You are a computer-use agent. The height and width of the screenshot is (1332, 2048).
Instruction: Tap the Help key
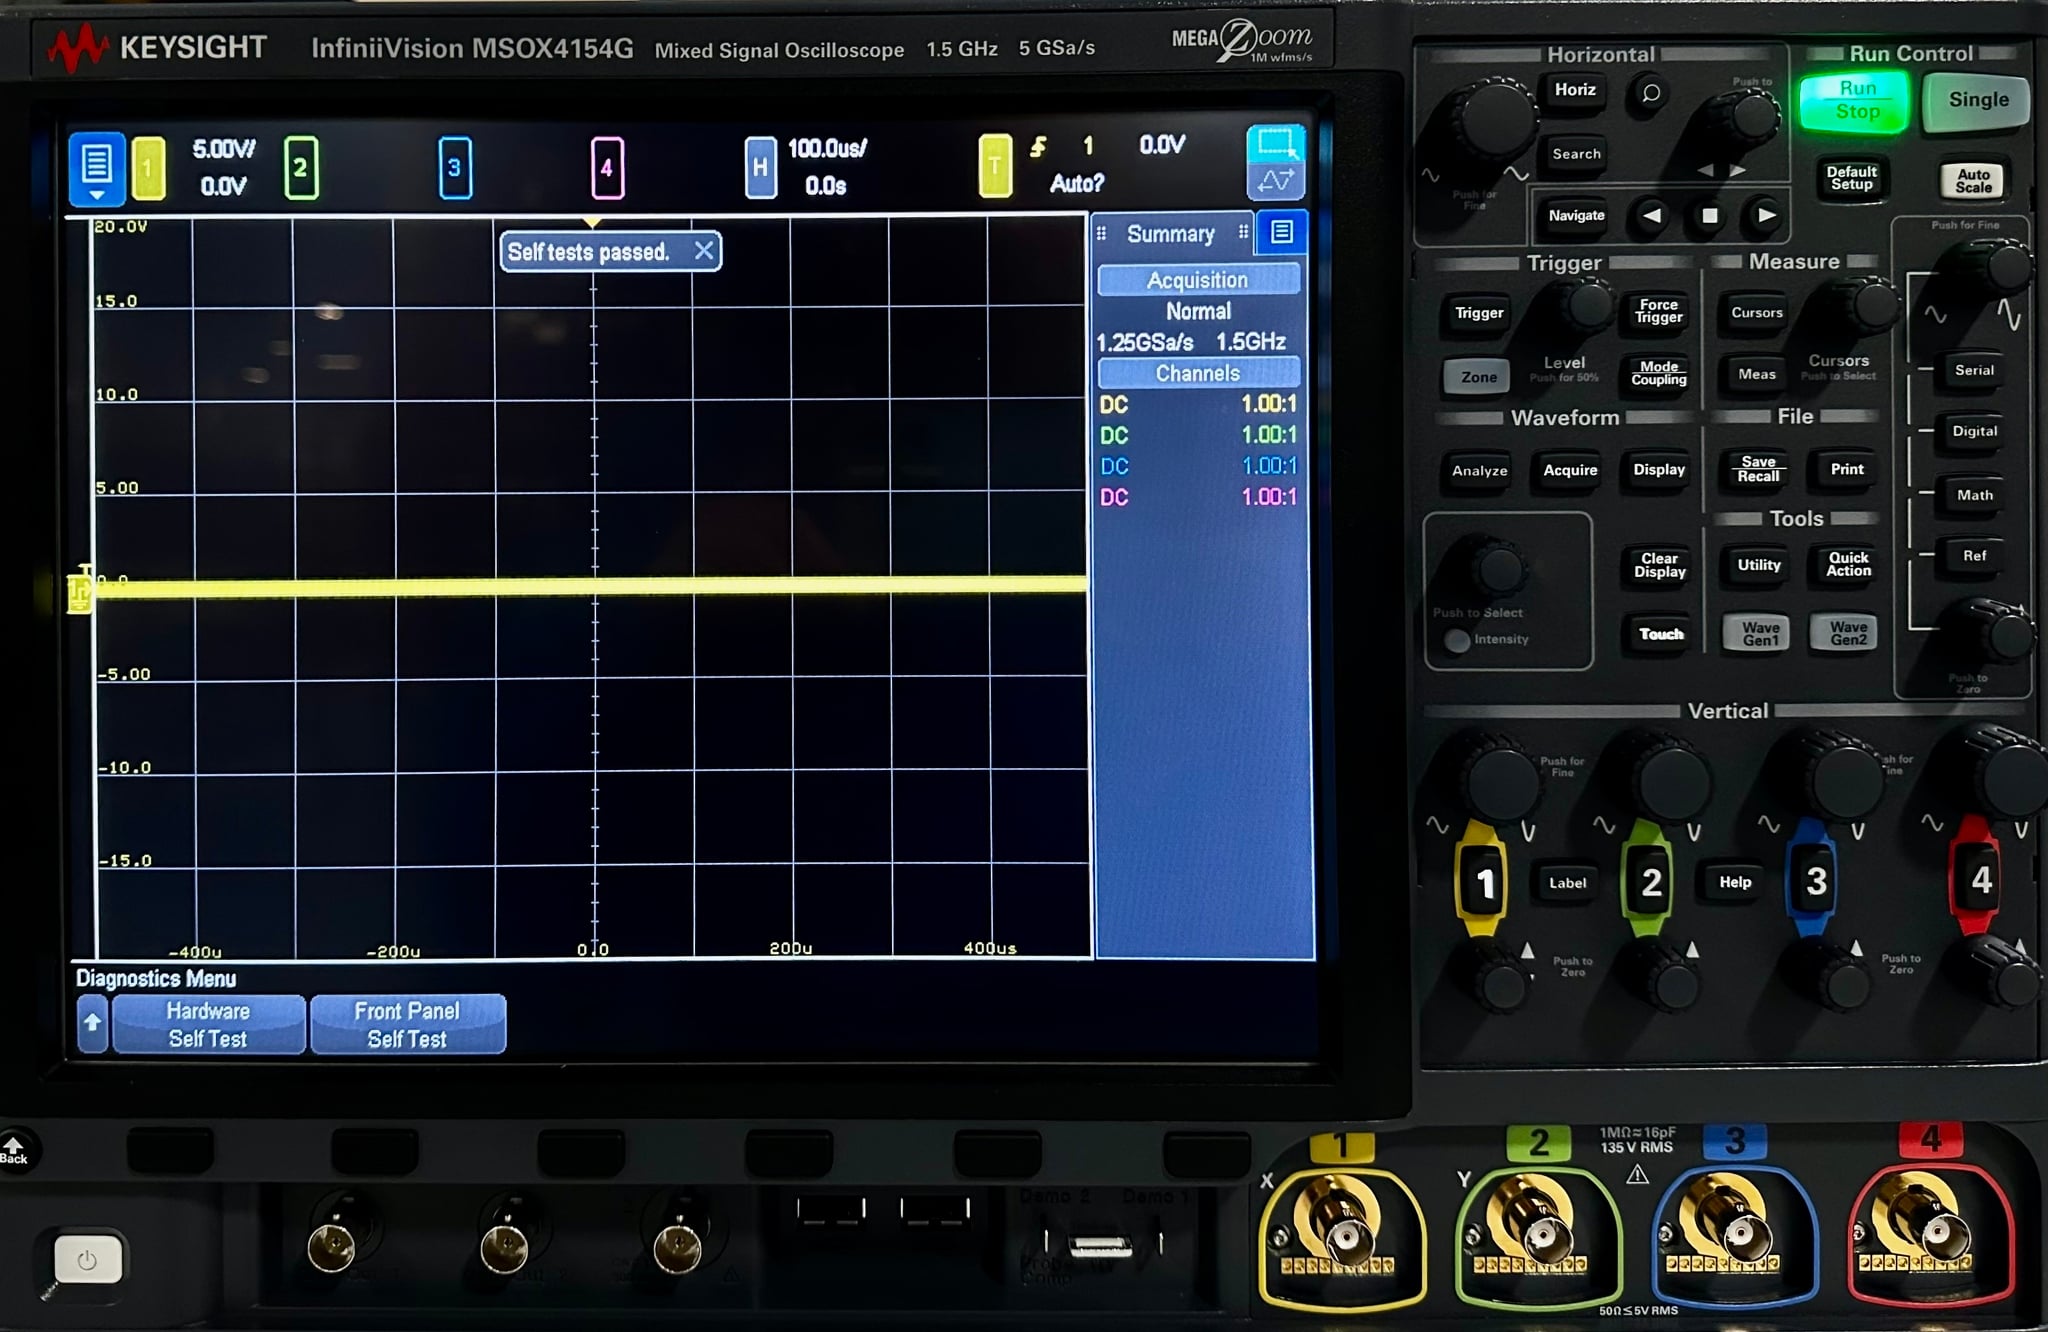(x=1735, y=882)
